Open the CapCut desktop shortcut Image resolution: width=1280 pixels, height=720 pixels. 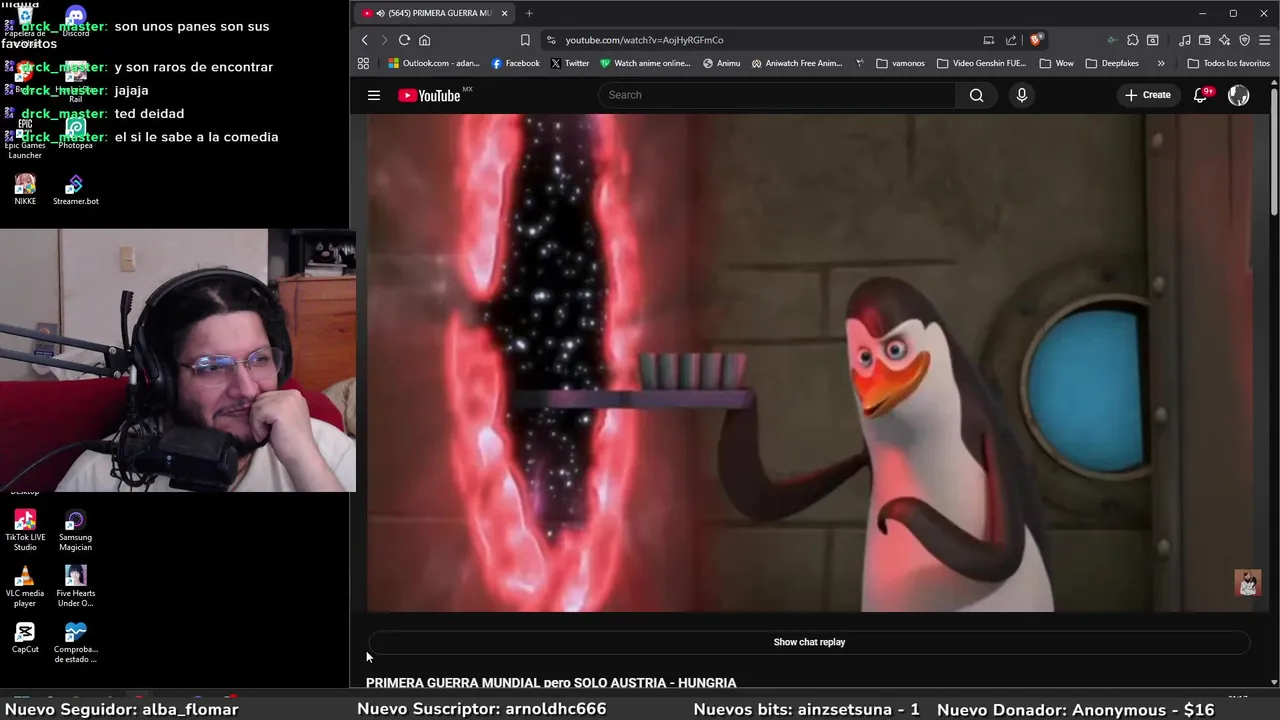point(25,637)
